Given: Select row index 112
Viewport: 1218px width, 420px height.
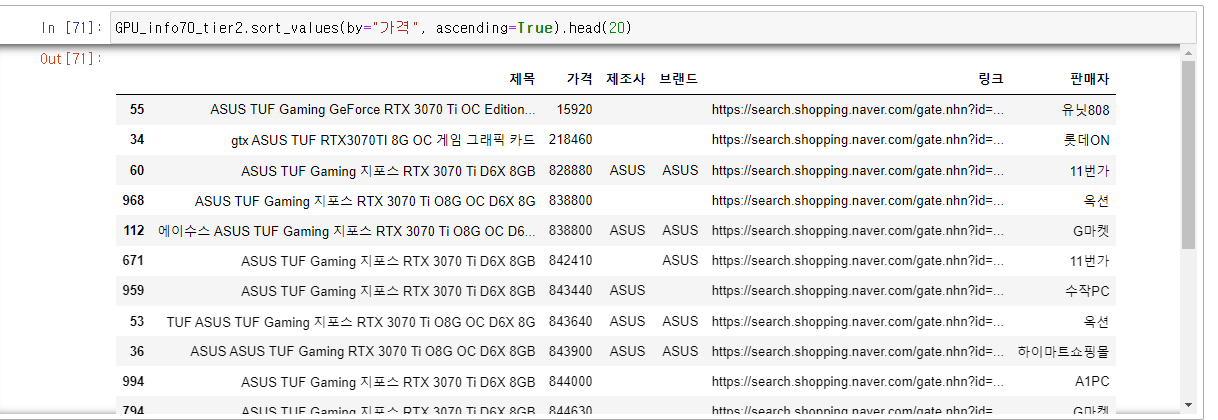Looking at the screenshot, I should point(133,230).
